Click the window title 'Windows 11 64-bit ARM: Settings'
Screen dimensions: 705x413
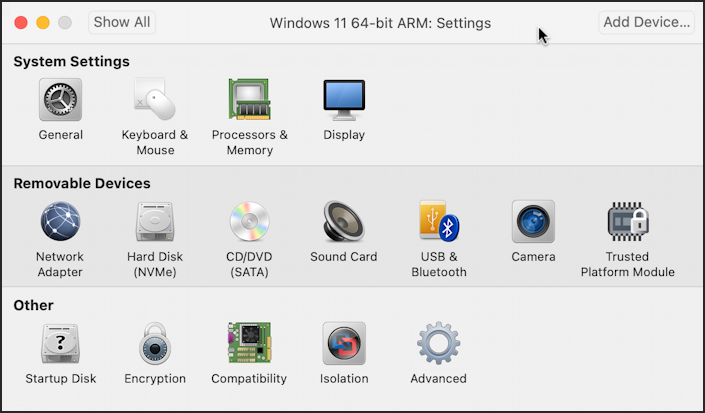(380, 23)
